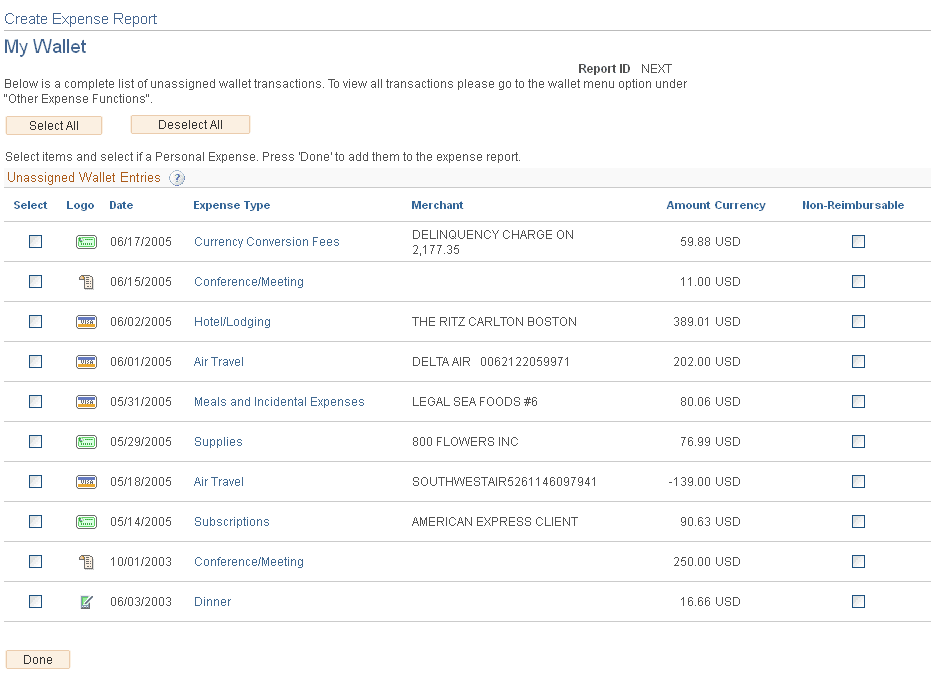Open the Currency Conversion Fees expense type
933x680 pixels.
[266, 241]
